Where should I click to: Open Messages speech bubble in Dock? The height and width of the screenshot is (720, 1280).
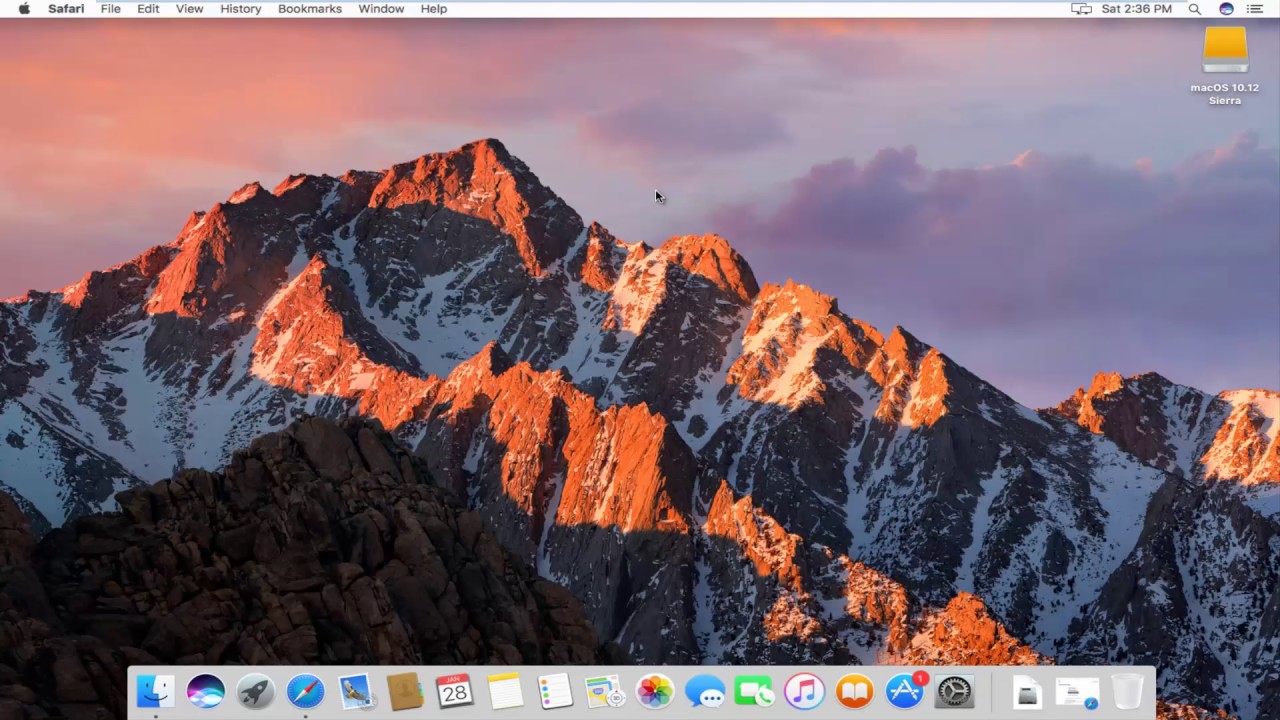tap(705, 691)
